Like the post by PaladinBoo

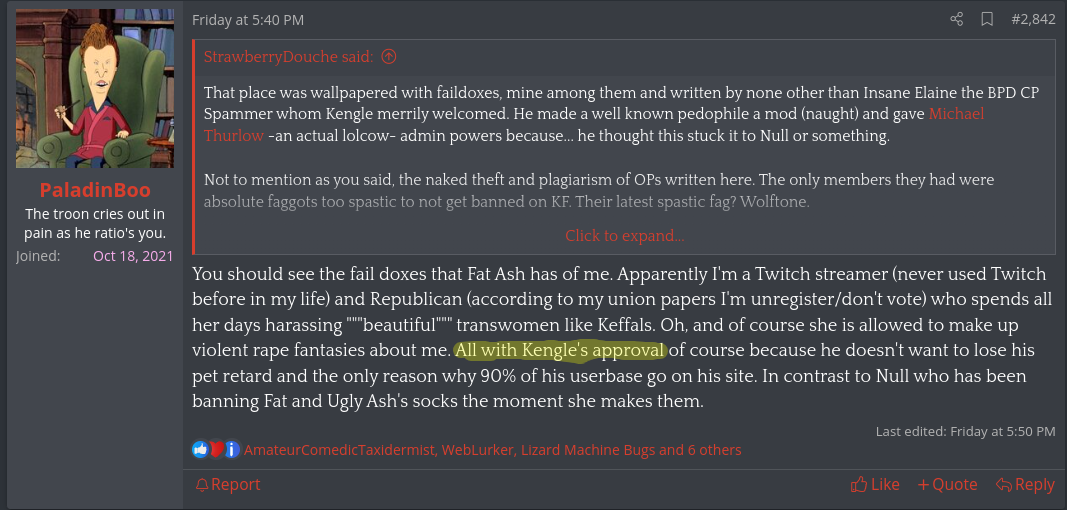point(875,485)
